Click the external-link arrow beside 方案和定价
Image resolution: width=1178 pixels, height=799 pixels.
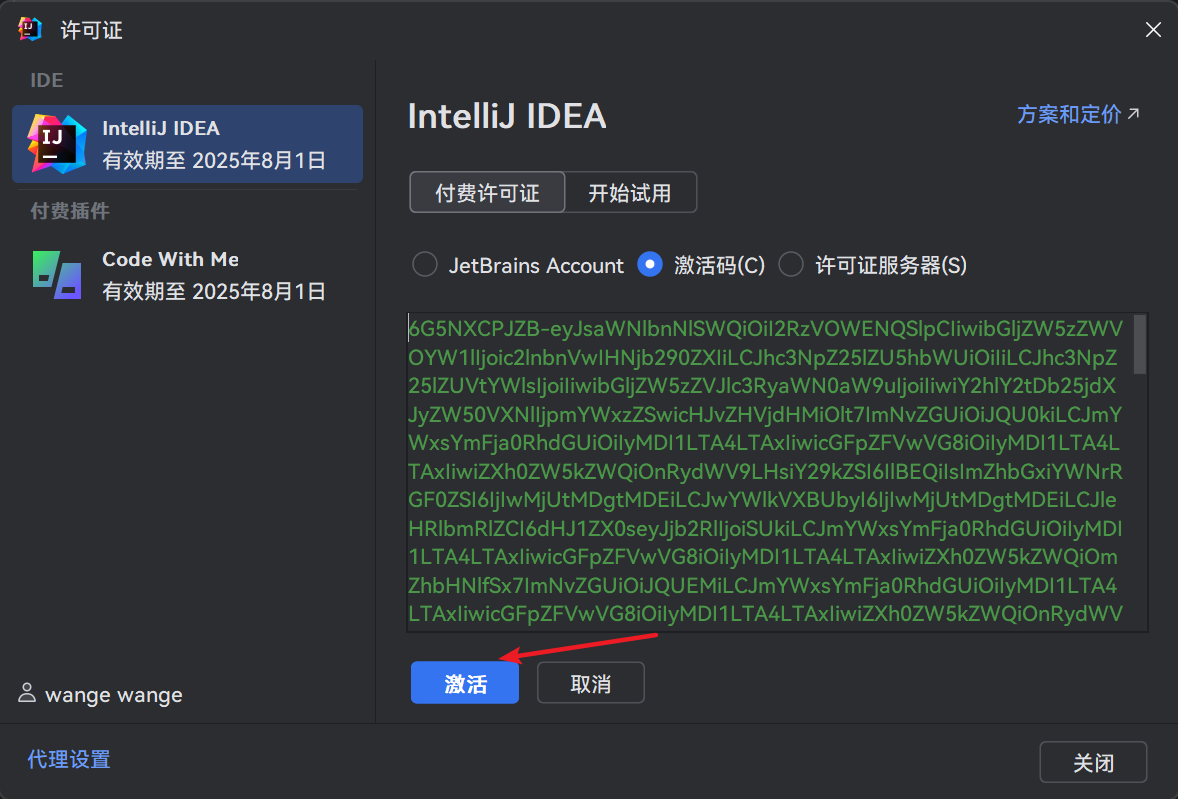coord(1134,114)
